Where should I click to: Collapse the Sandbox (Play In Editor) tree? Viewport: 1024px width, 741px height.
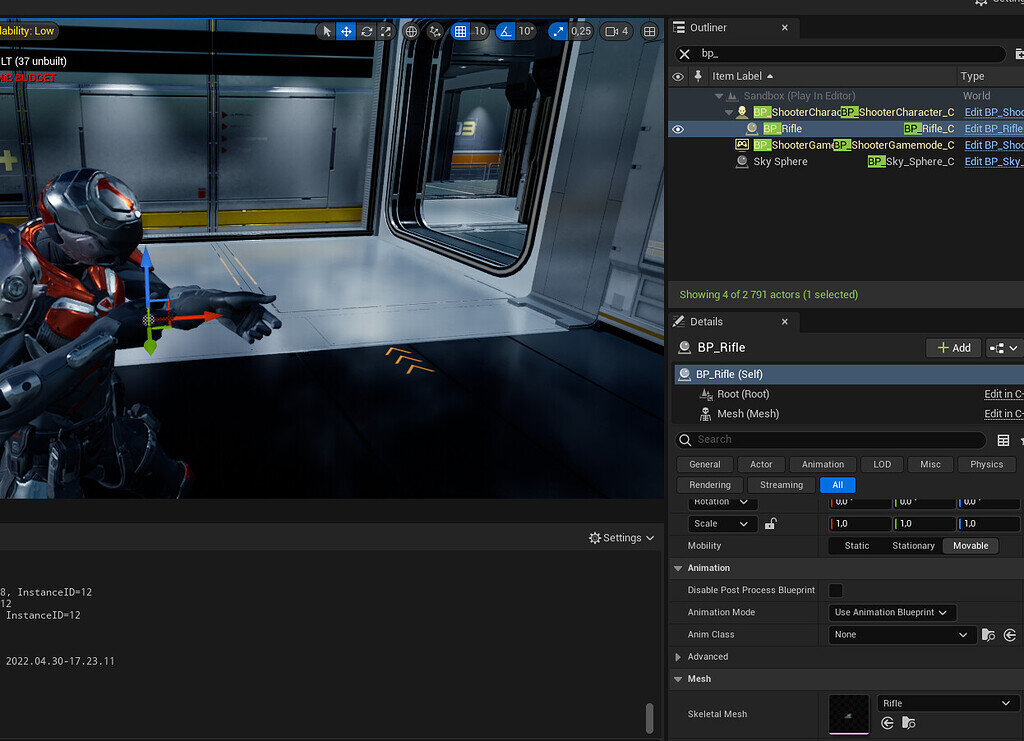tap(721, 95)
